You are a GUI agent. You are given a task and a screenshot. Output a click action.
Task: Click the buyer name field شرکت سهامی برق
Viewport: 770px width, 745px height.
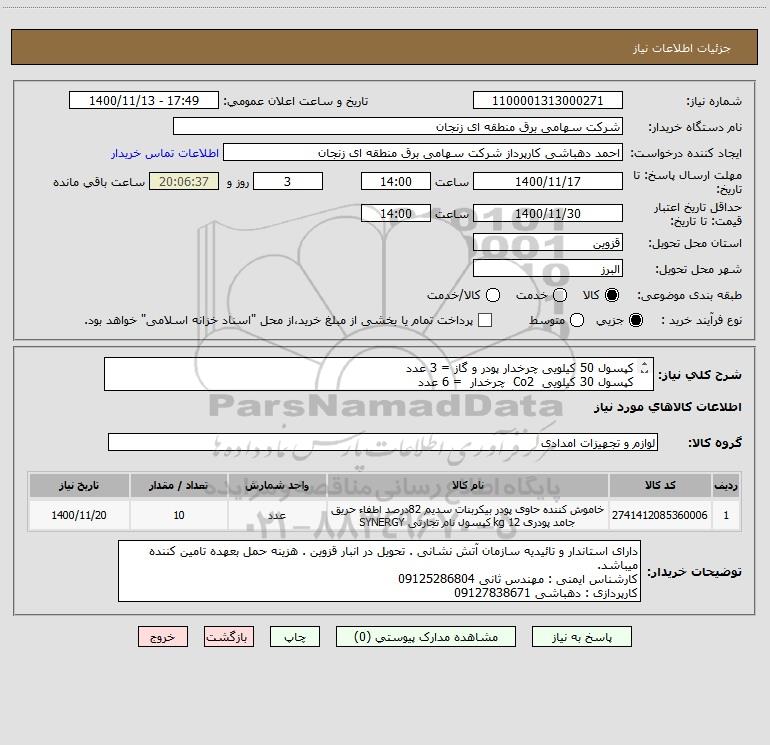398,127
